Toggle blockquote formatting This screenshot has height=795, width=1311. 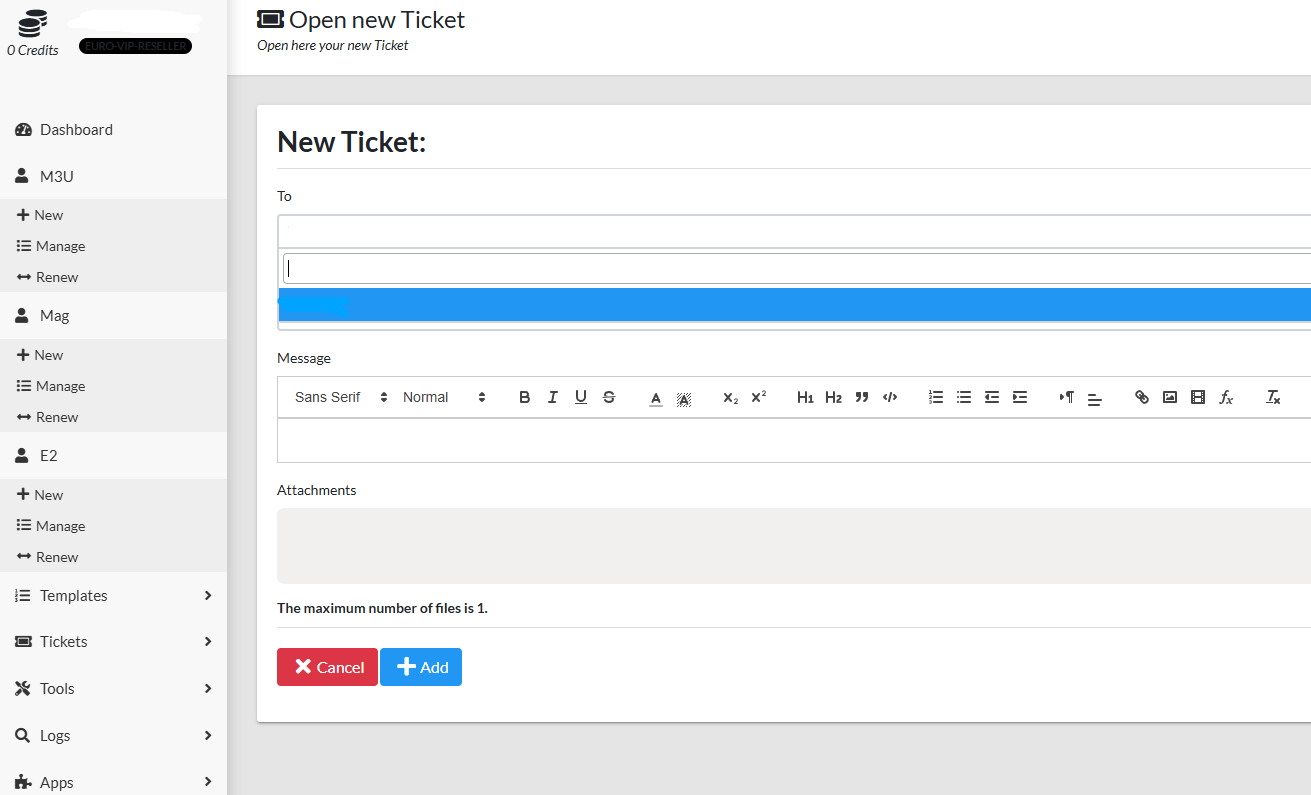click(x=861, y=397)
